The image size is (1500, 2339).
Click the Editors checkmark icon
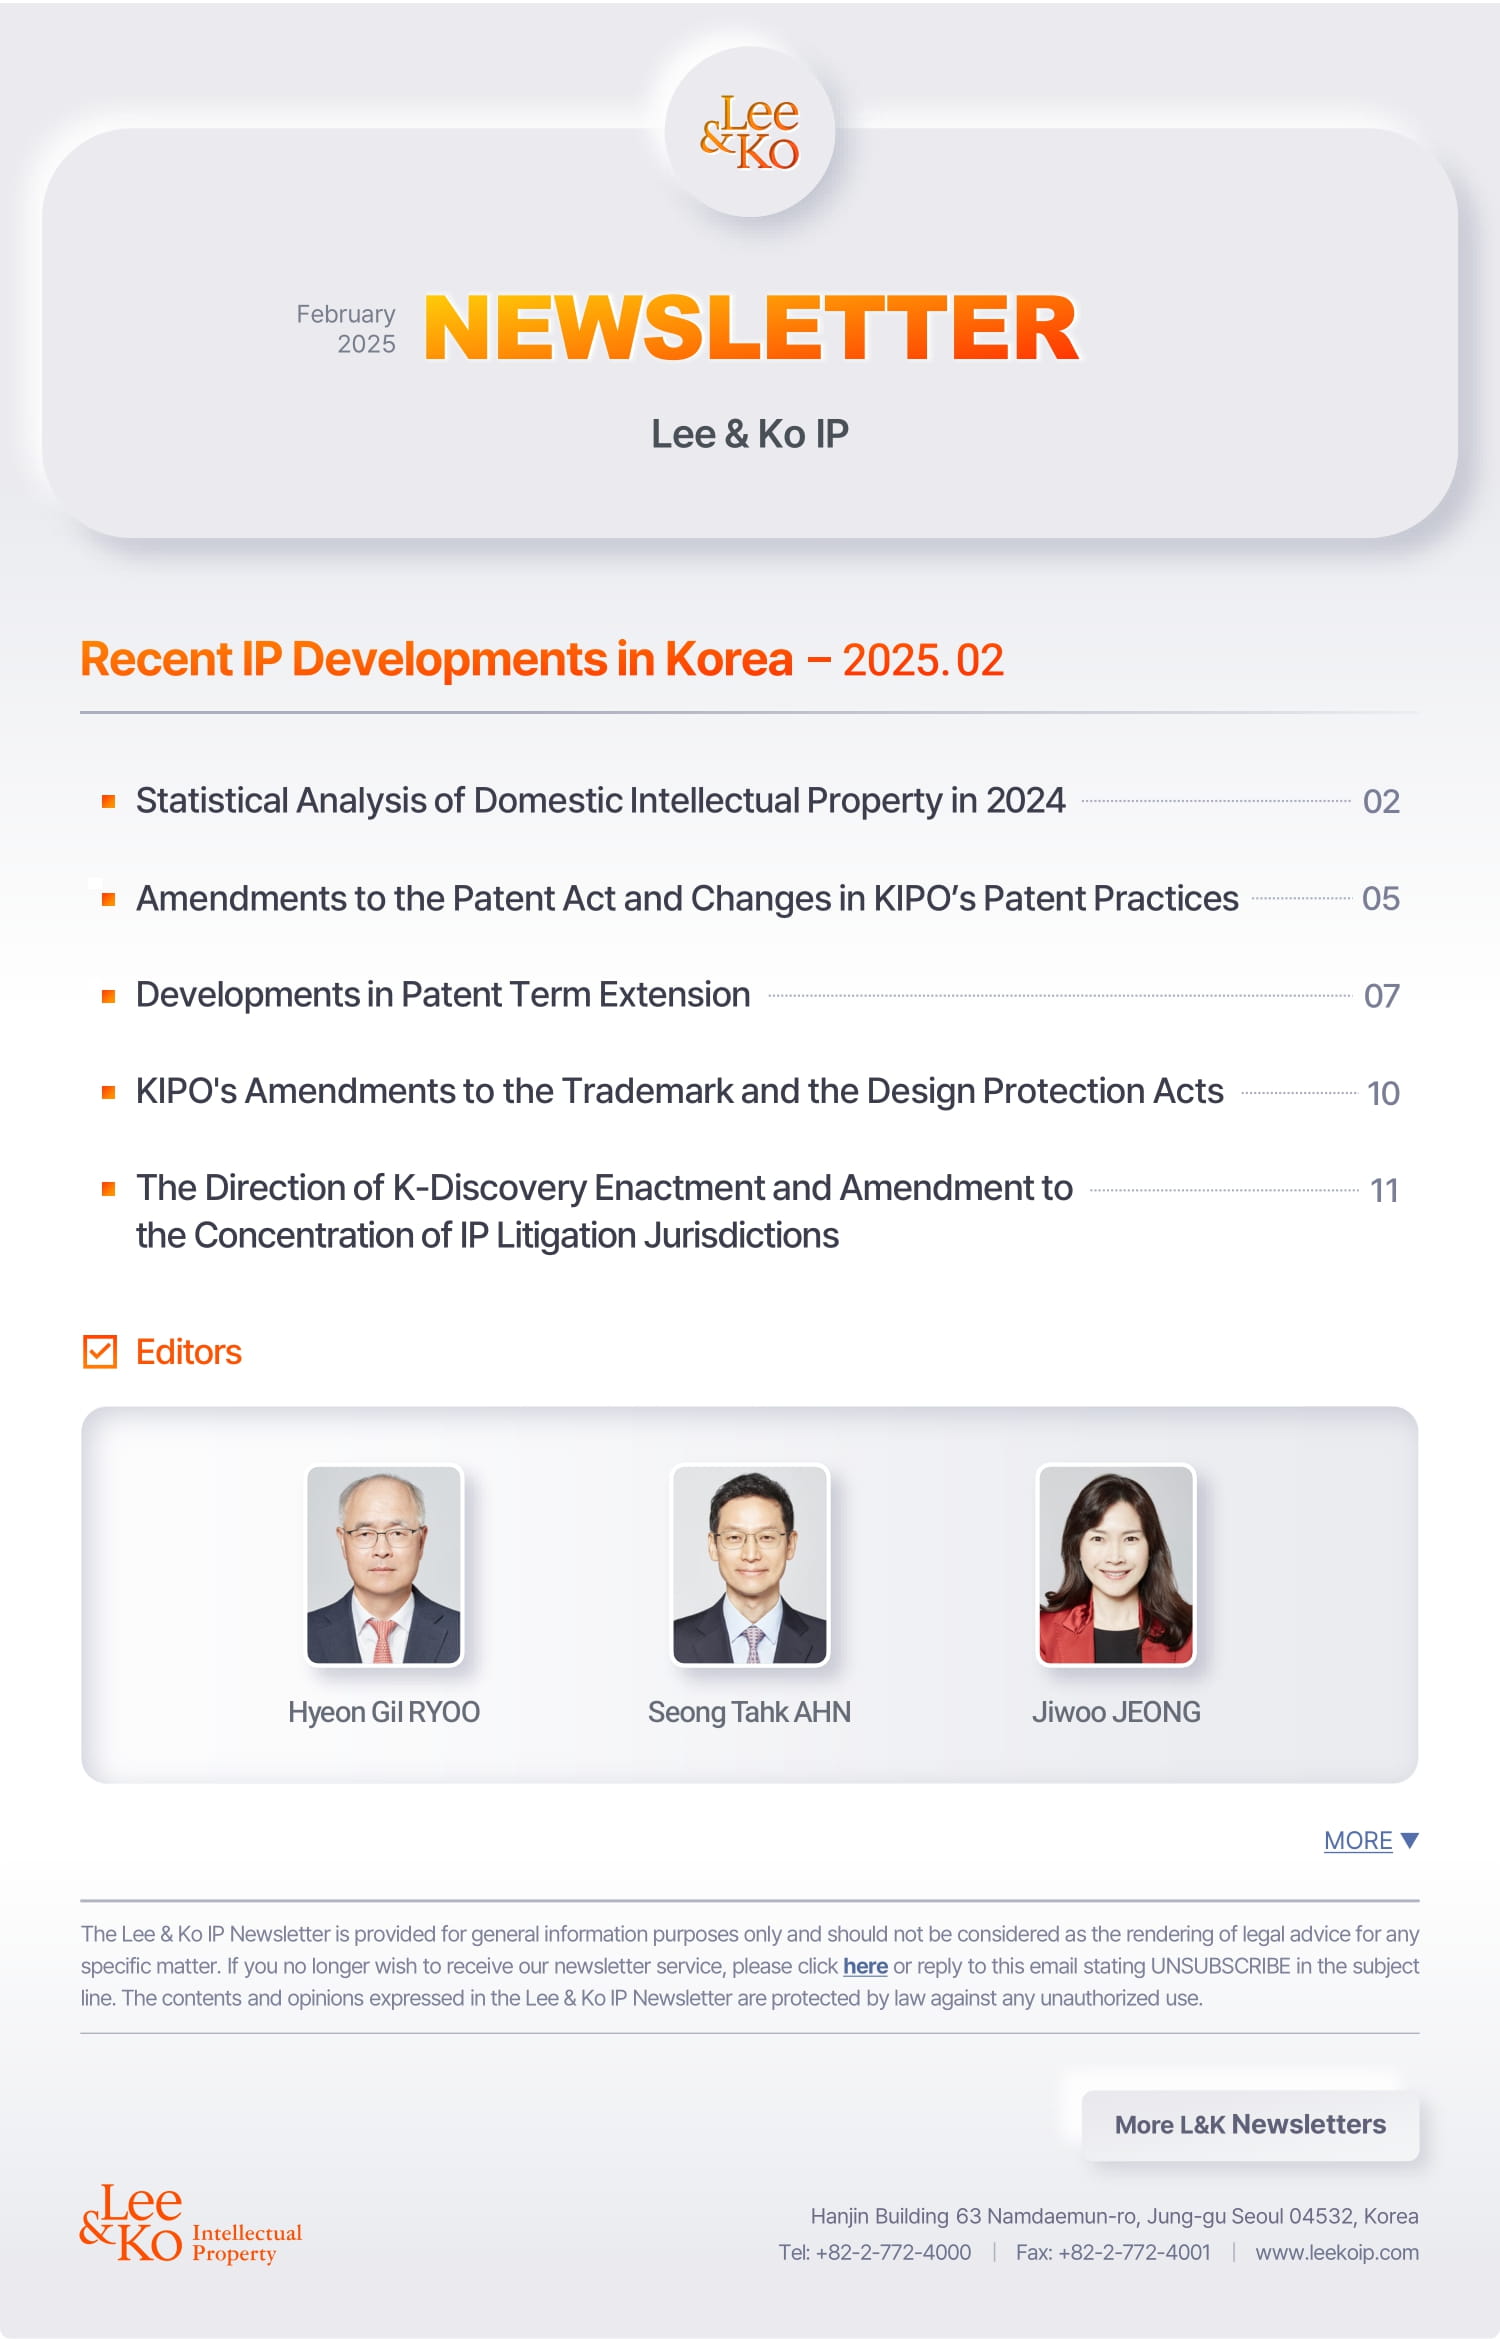[x=100, y=1351]
